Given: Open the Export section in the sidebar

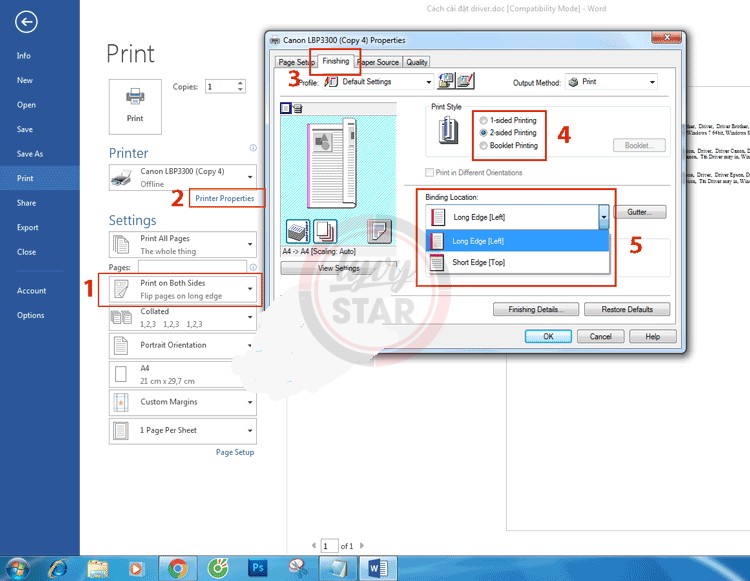Looking at the screenshot, I should pyautogui.click(x=27, y=228).
